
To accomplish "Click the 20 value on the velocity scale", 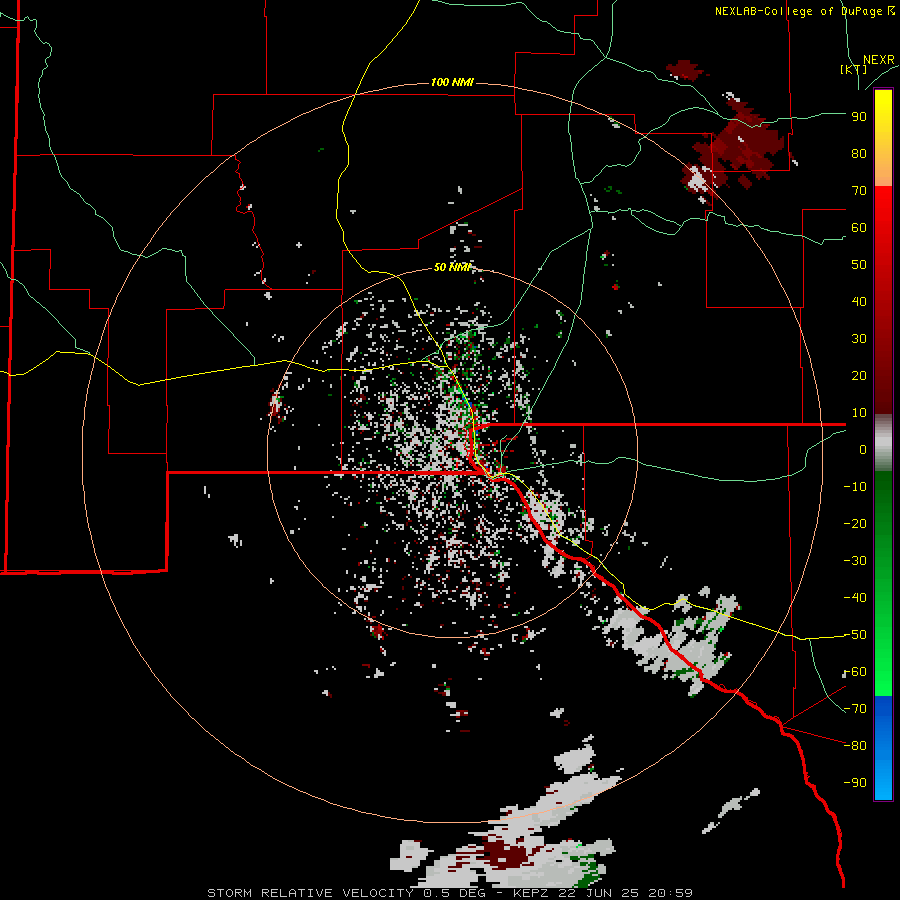I will [859, 375].
